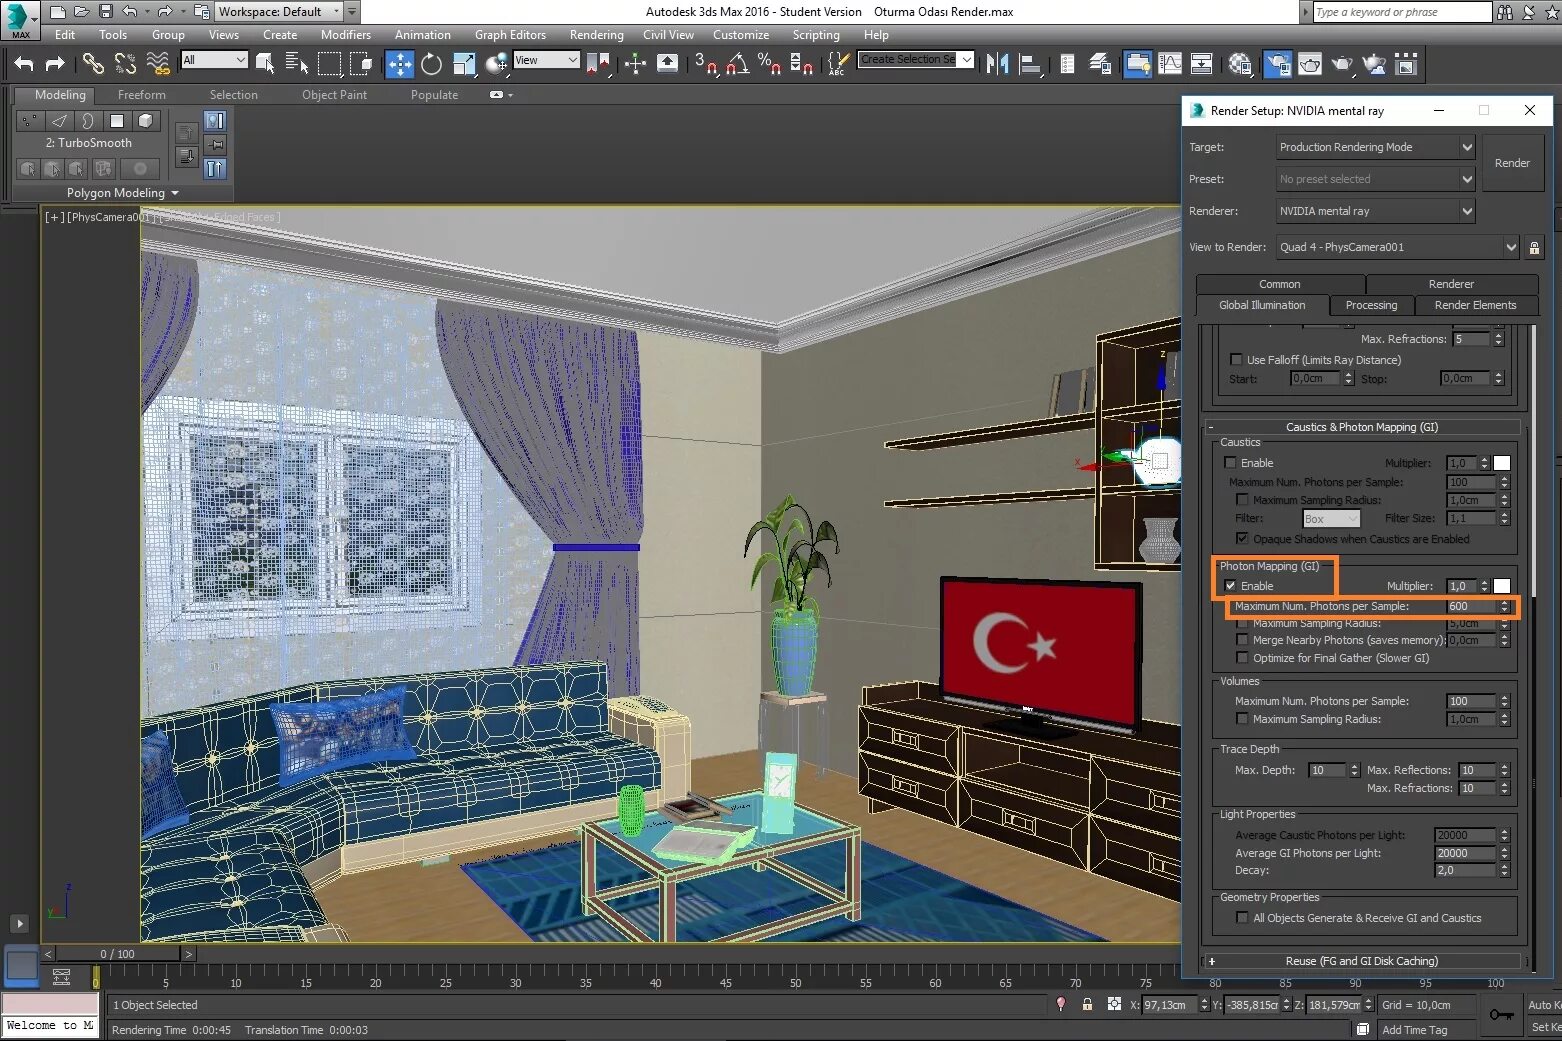The height and width of the screenshot is (1041, 1562).
Task: Toggle the Percent Snap icon
Action: [769, 64]
